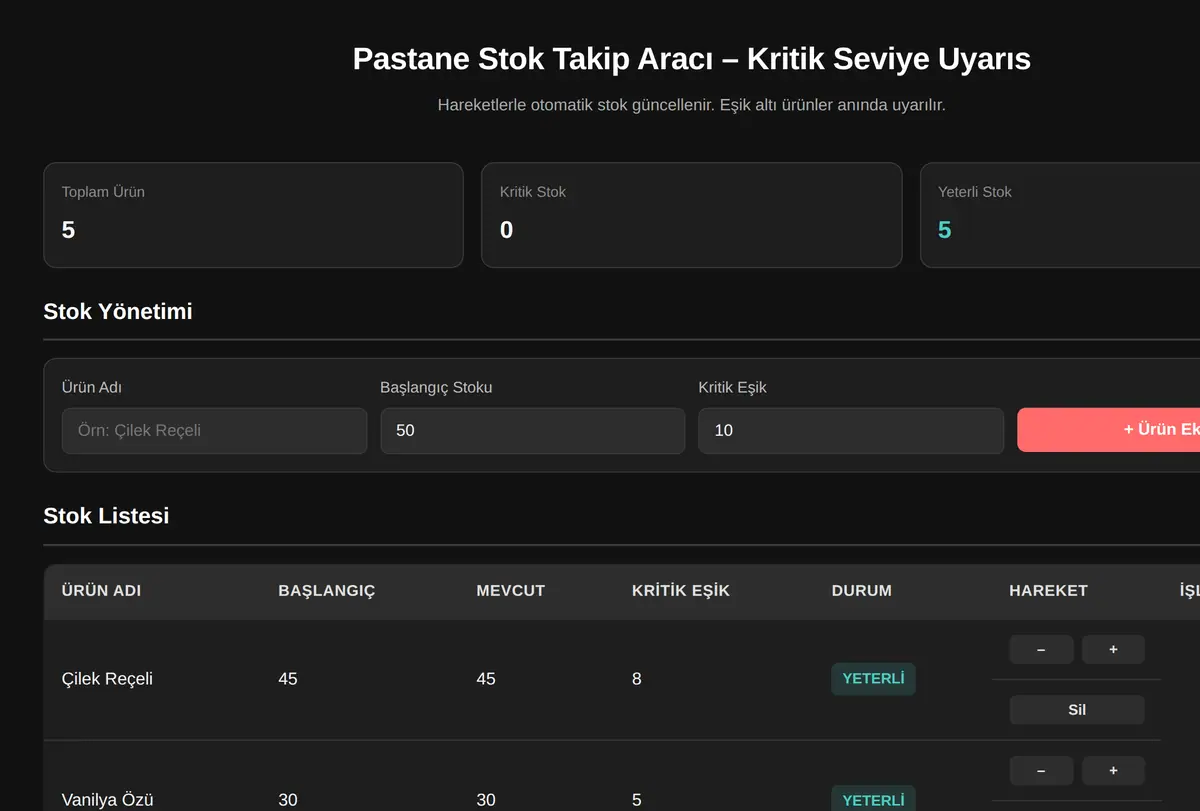Click the + Ürün Ekle button
Image resolution: width=1200 pixels, height=811 pixels.
point(1108,430)
